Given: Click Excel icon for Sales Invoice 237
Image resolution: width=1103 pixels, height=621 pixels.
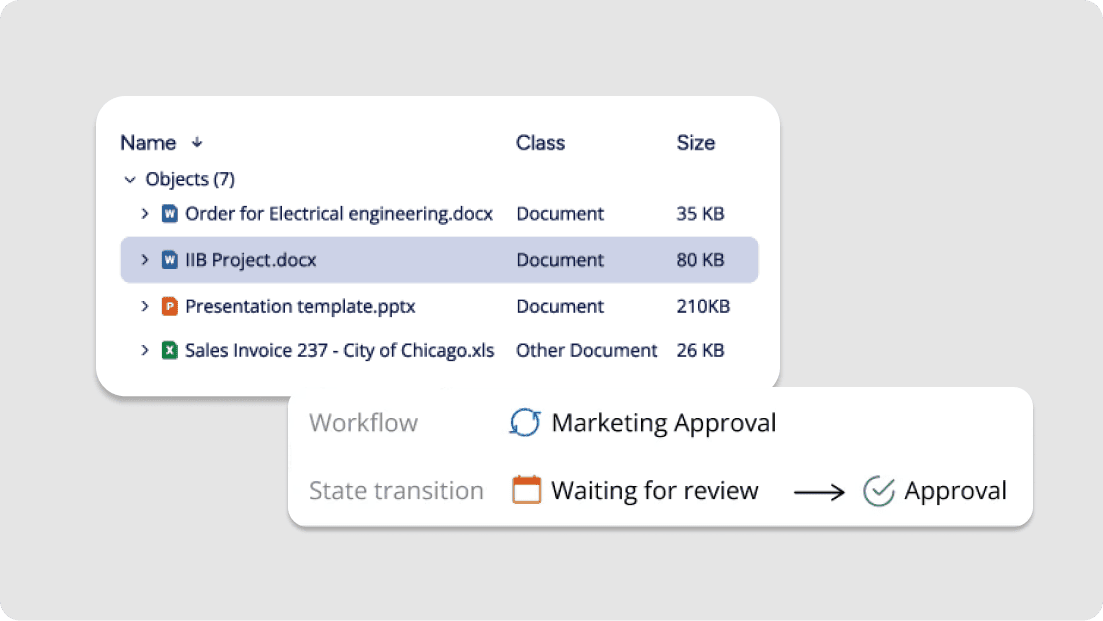Looking at the screenshot, I should click(169, 350).
